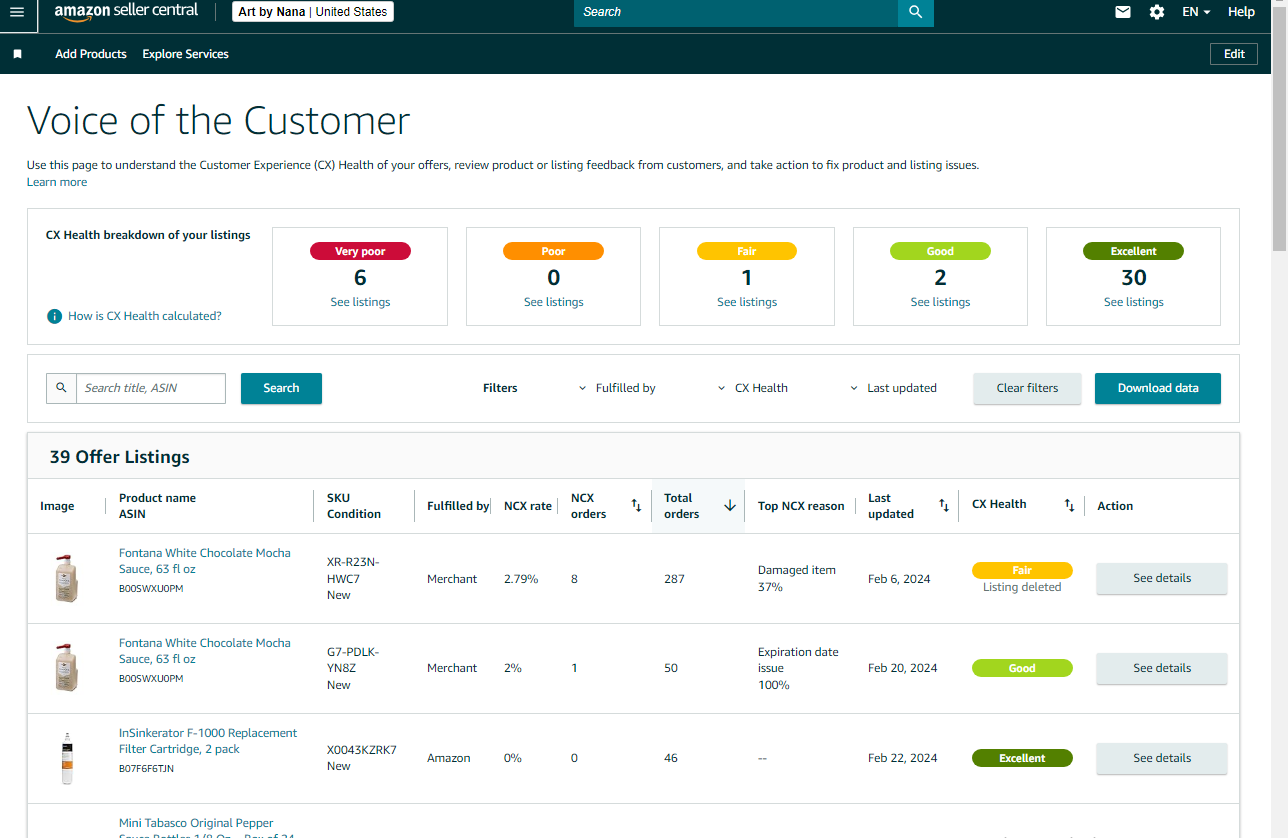Open Fontana Mocha Sauce link with 50 orders

click(x=205, y=651)
